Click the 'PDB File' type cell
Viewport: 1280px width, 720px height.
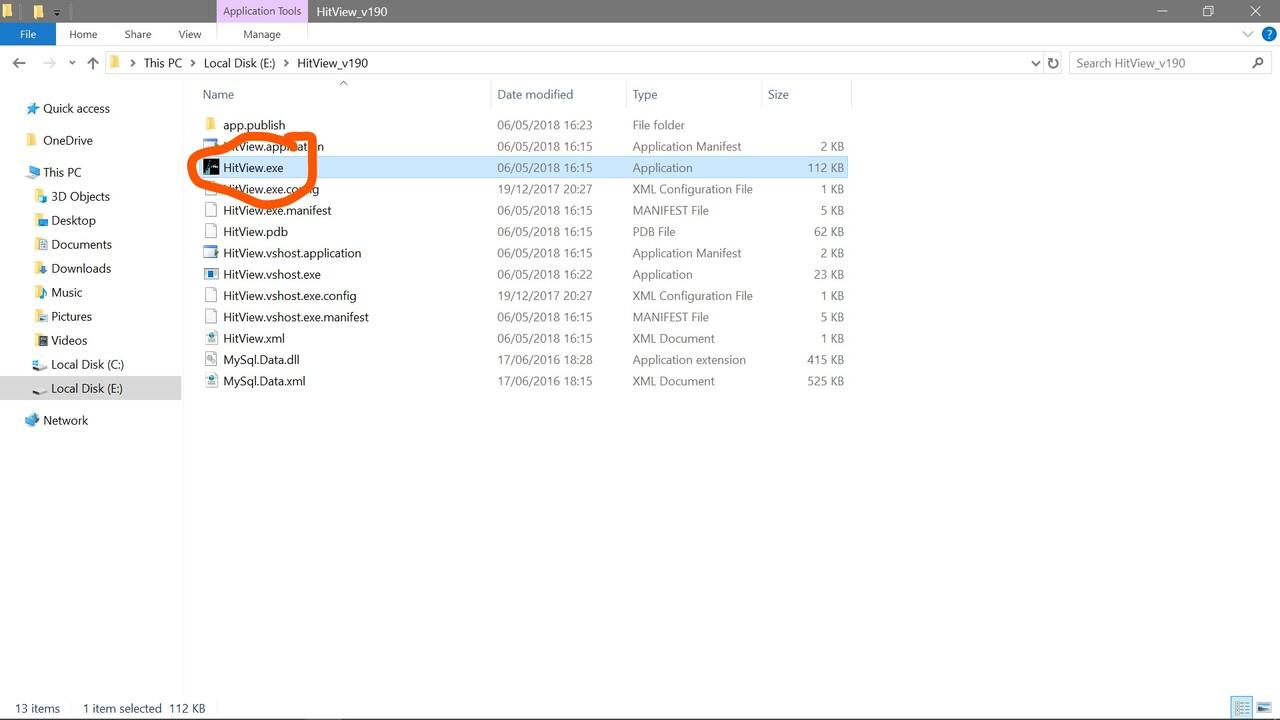pyautogui.click(x=654, y=232)
